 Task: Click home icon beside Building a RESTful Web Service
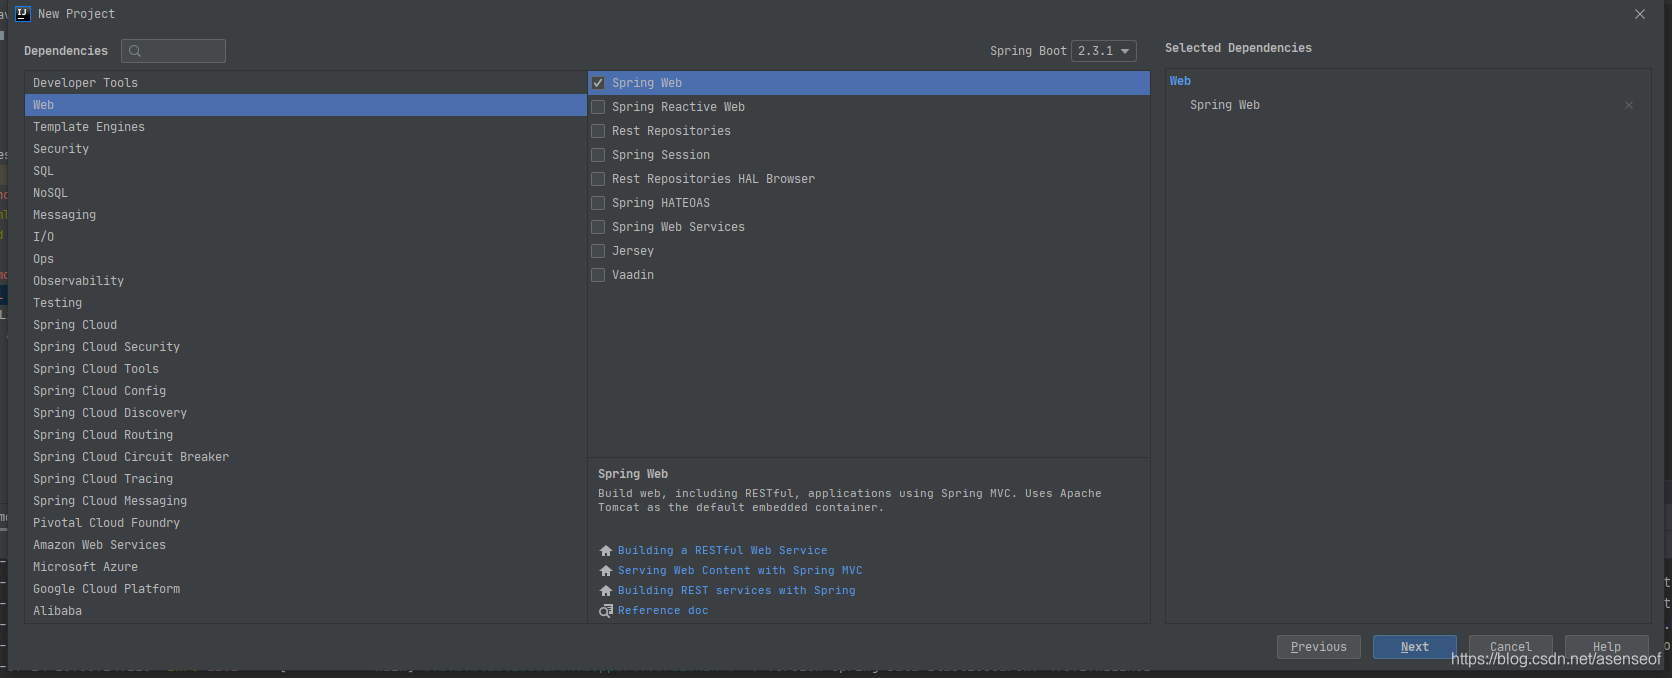pos(605,551)
